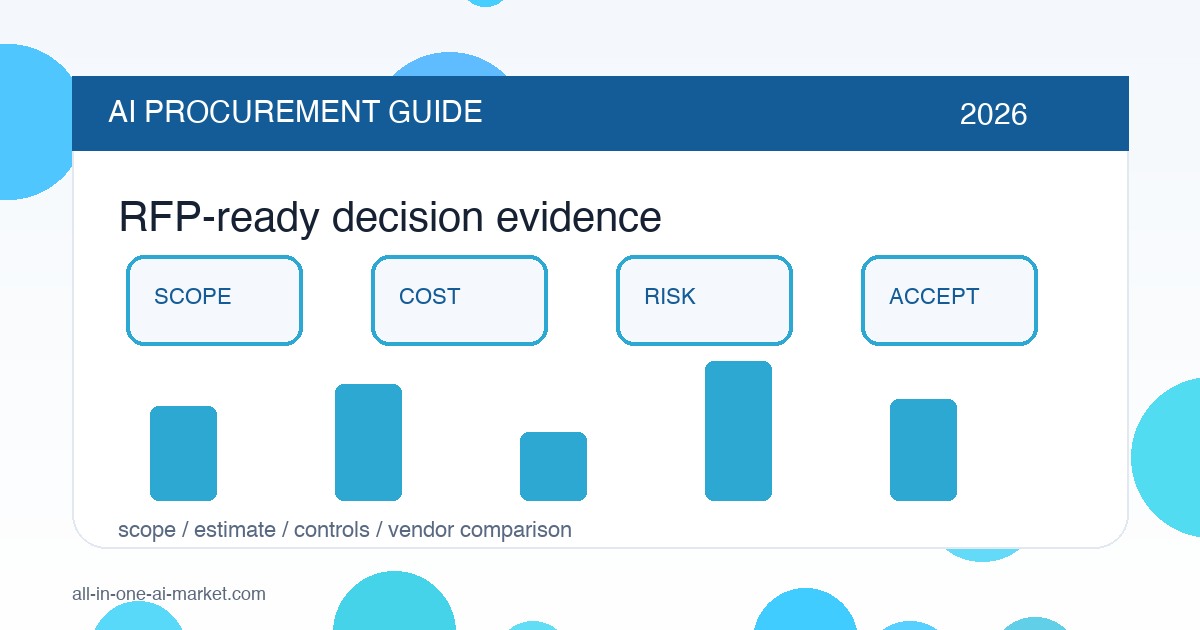Click the second bar below the COST box
Viewport: 1200px width, 630px height.
tap(368, 442)
